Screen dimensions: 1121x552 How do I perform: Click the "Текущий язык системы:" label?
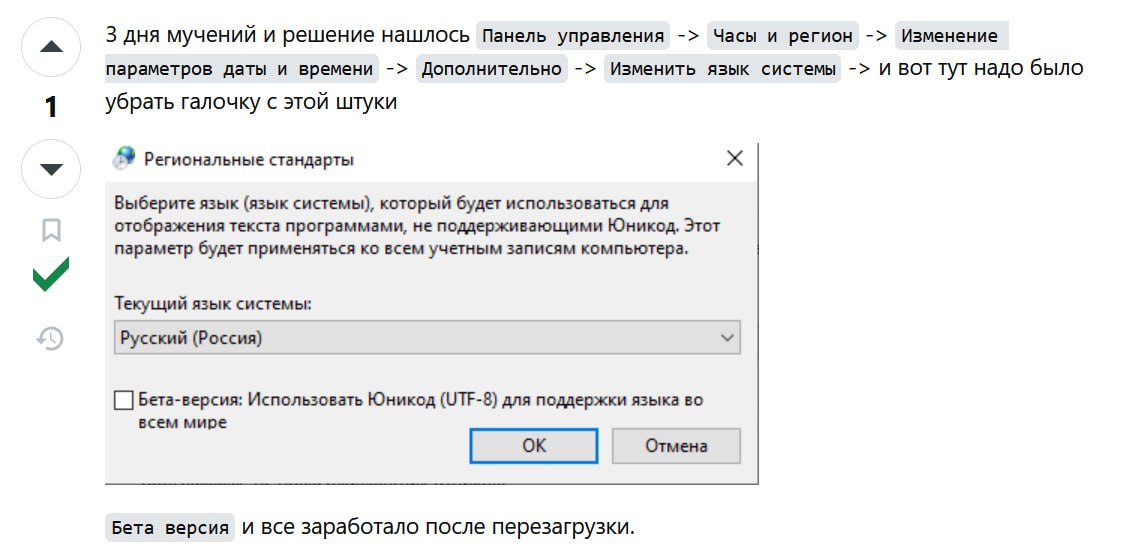(x=213, y=303)
